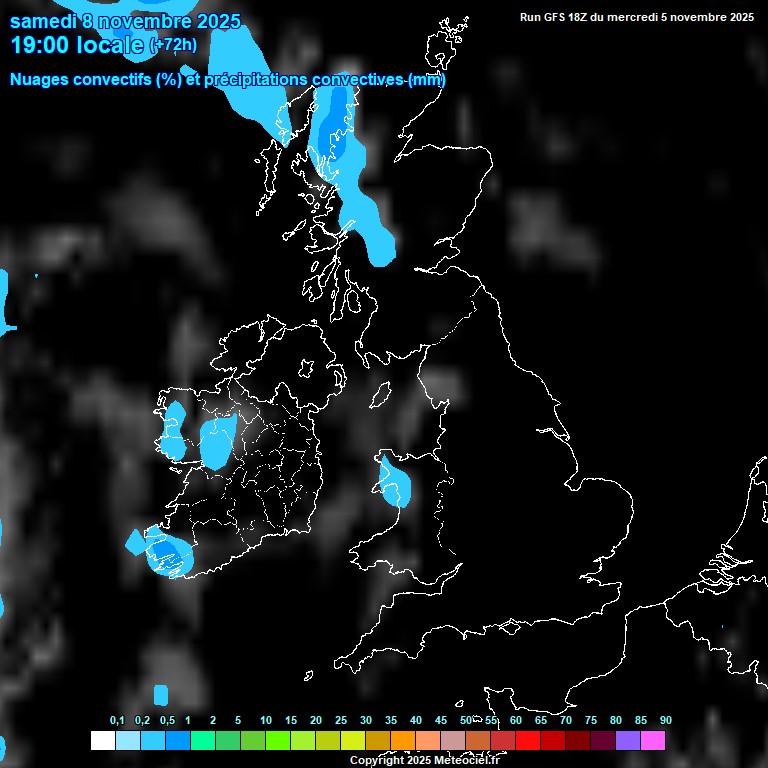Image resolution: width=768 pixels, height=768 pixels.
Task: Click the small blue square in the sea south of Ireland
Action: pyautogui.click(x=161, y=694)
